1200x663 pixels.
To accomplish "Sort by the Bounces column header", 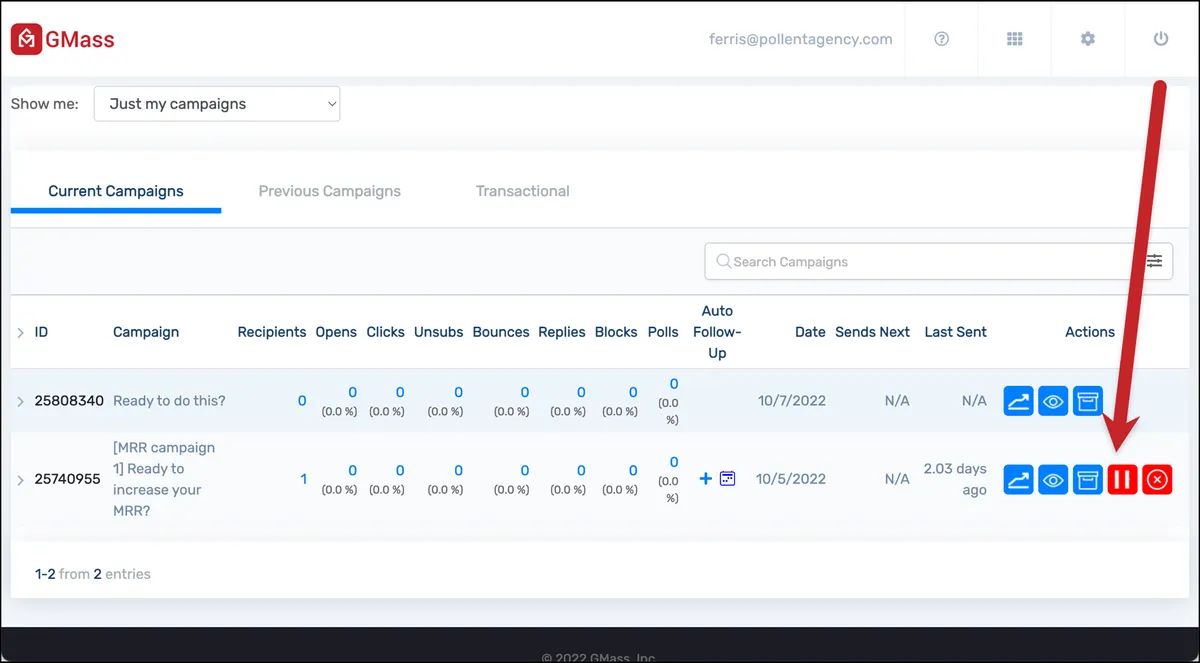I will pos(501,332).
